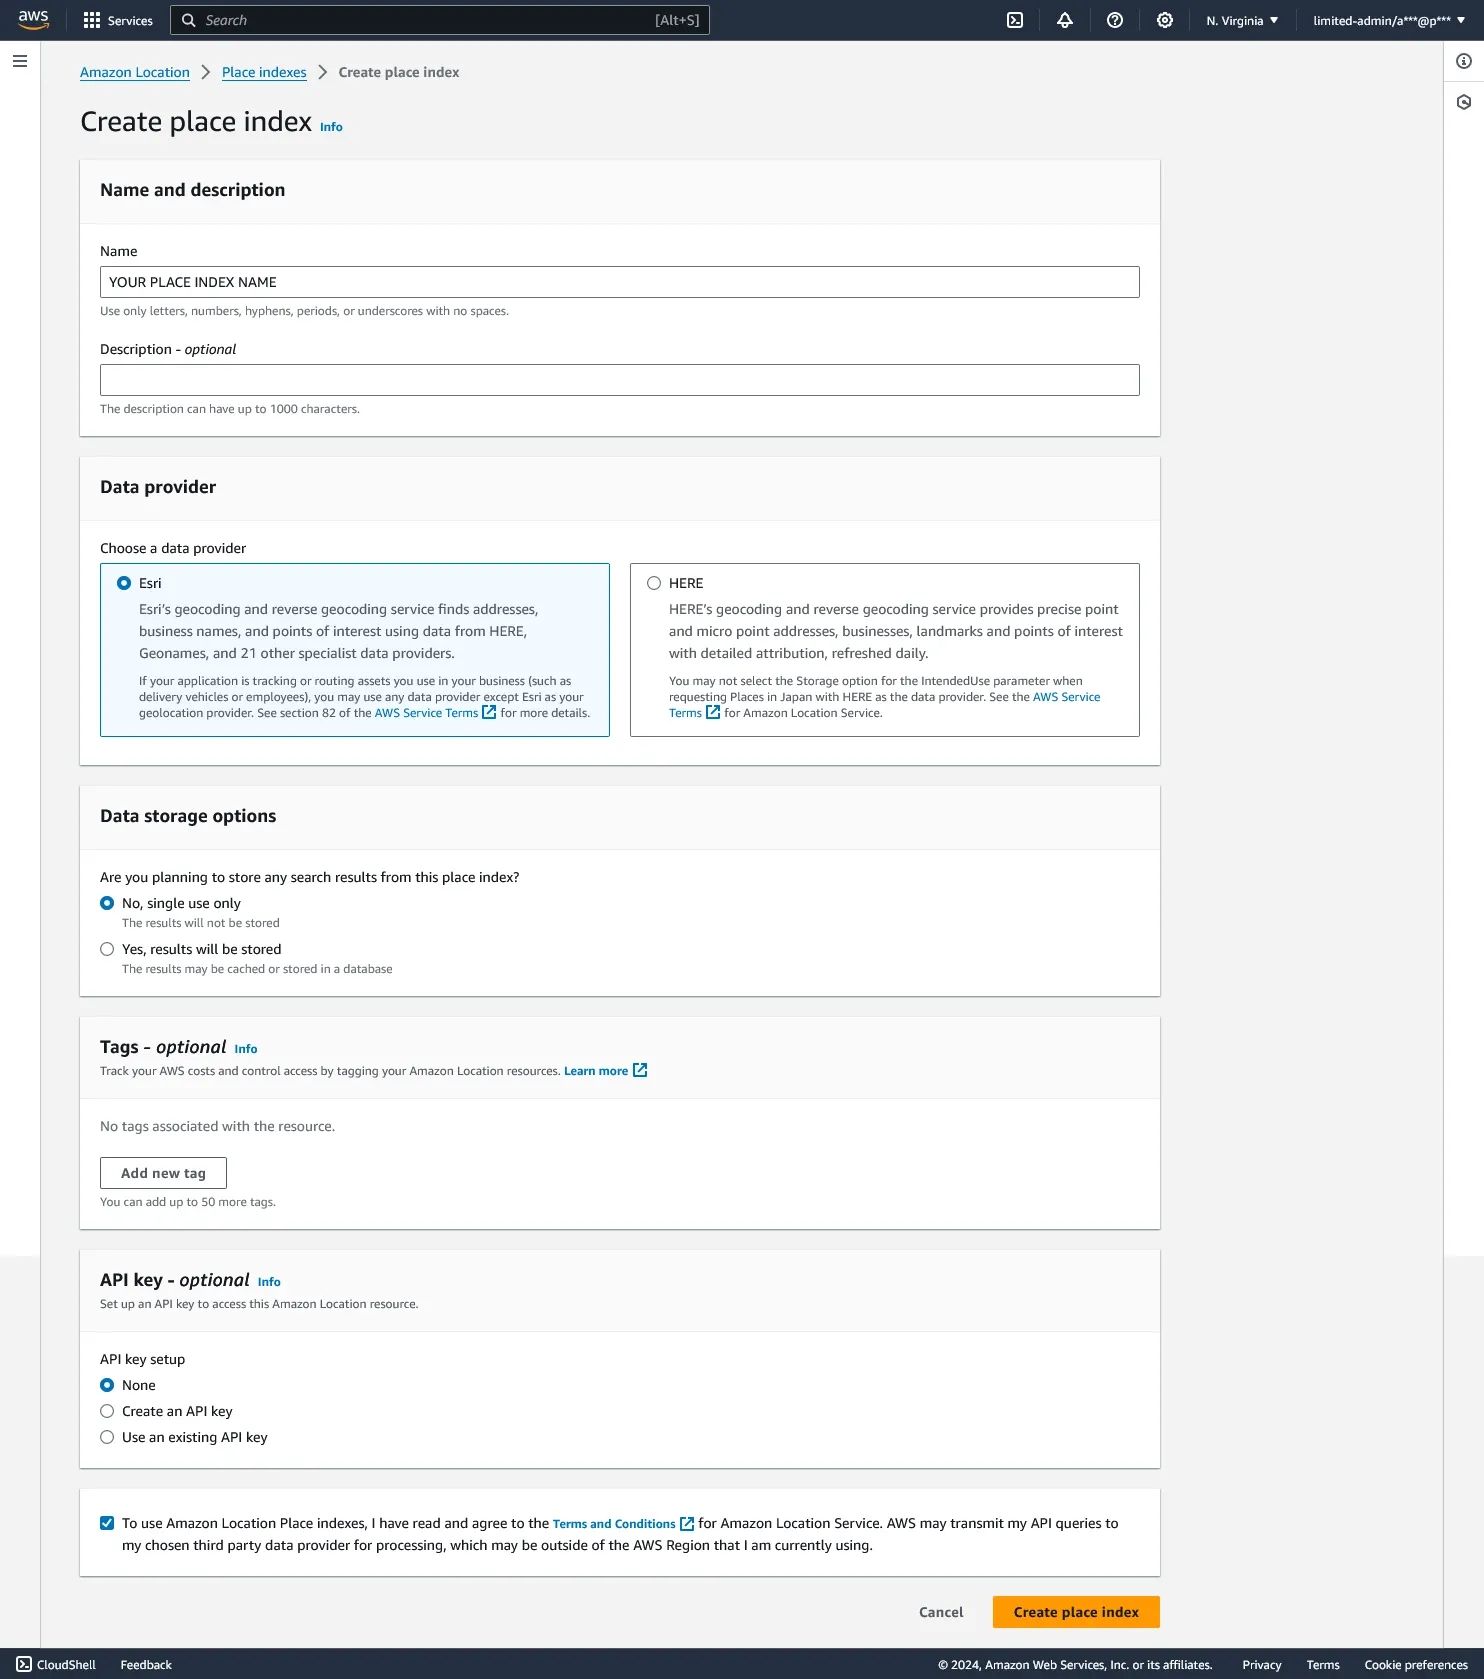The height and width of the screenshot is (1679, 1484).
Task: Open external link icon beside Learn more
Action: pyautogui.click(x=640, y=1070)
